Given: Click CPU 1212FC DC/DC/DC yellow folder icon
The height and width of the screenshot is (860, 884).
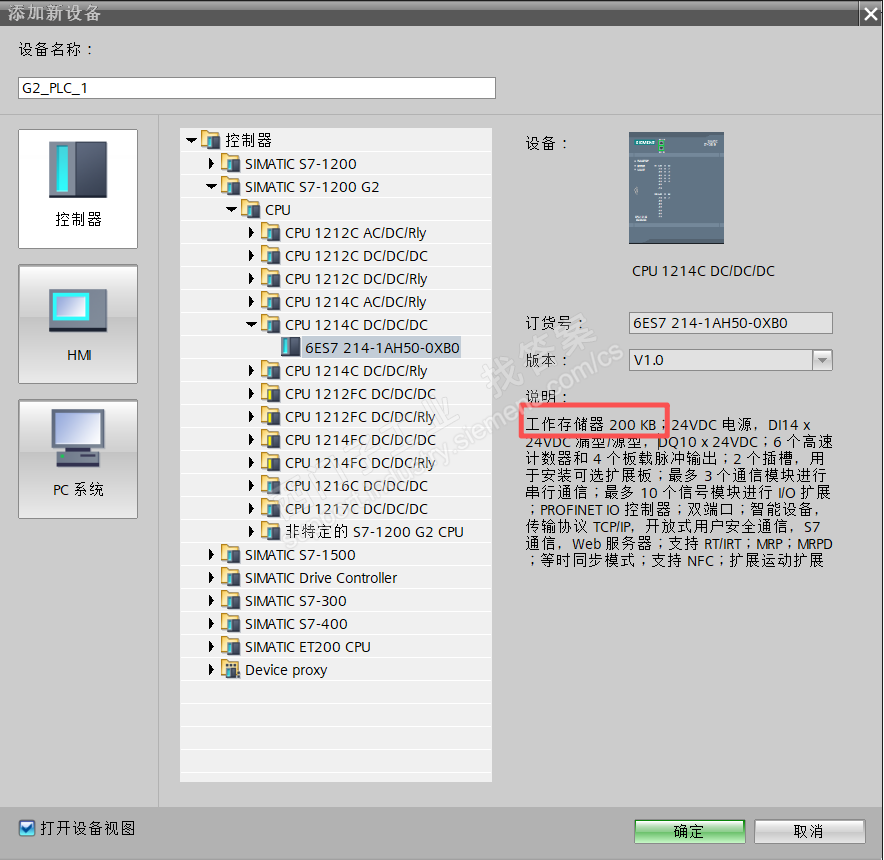Looking at the screenshot, I should (x=271, y=393).
